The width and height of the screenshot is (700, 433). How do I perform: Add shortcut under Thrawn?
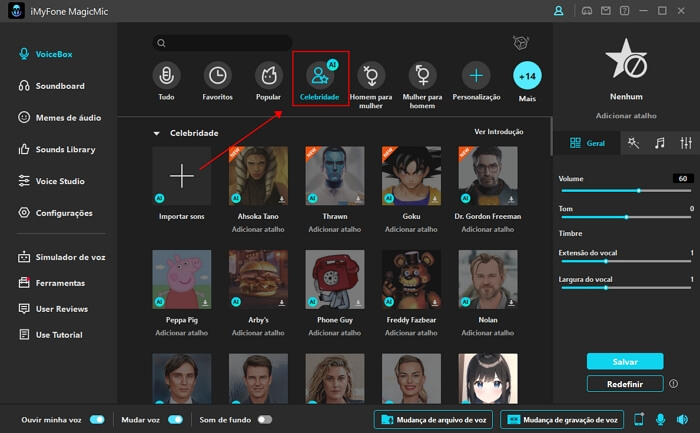[335, 229]
